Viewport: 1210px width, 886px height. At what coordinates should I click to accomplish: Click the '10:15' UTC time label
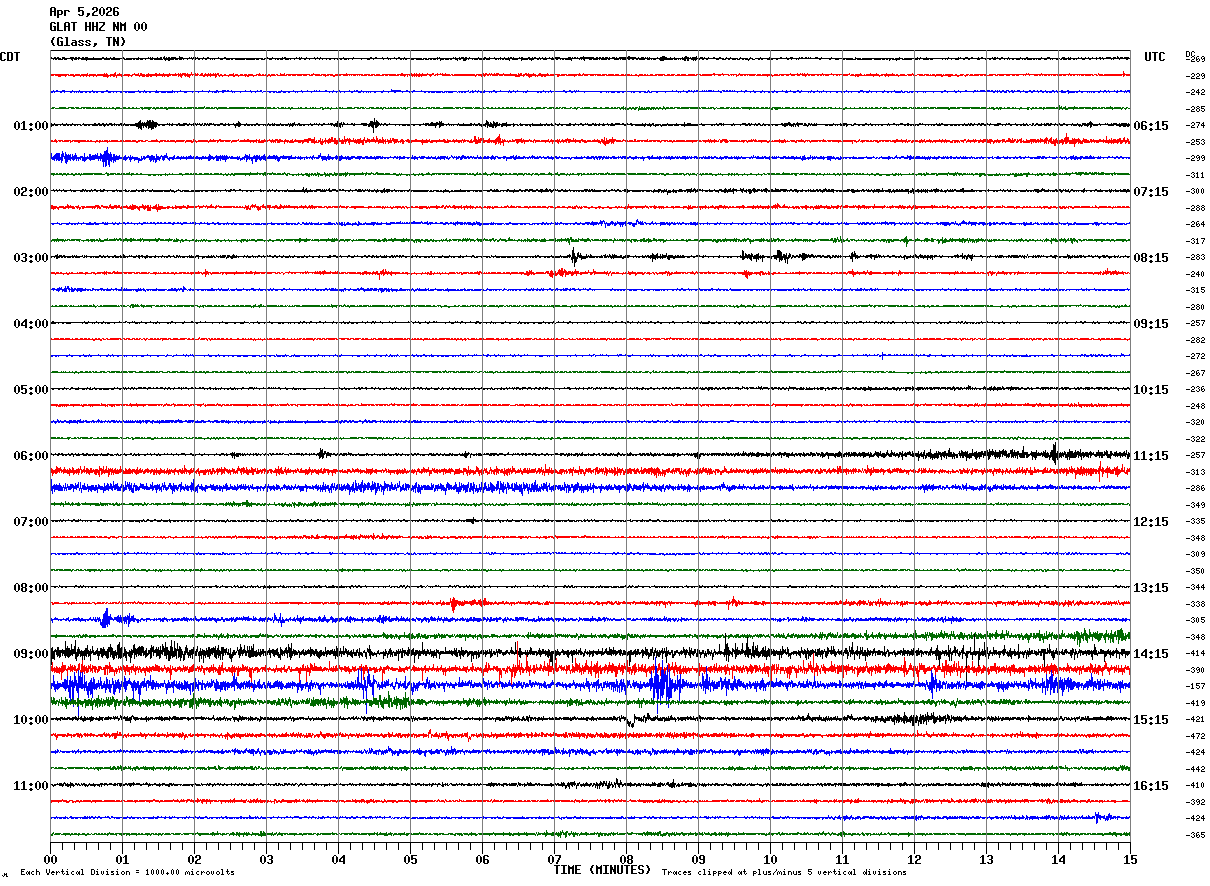(1152, 390)
